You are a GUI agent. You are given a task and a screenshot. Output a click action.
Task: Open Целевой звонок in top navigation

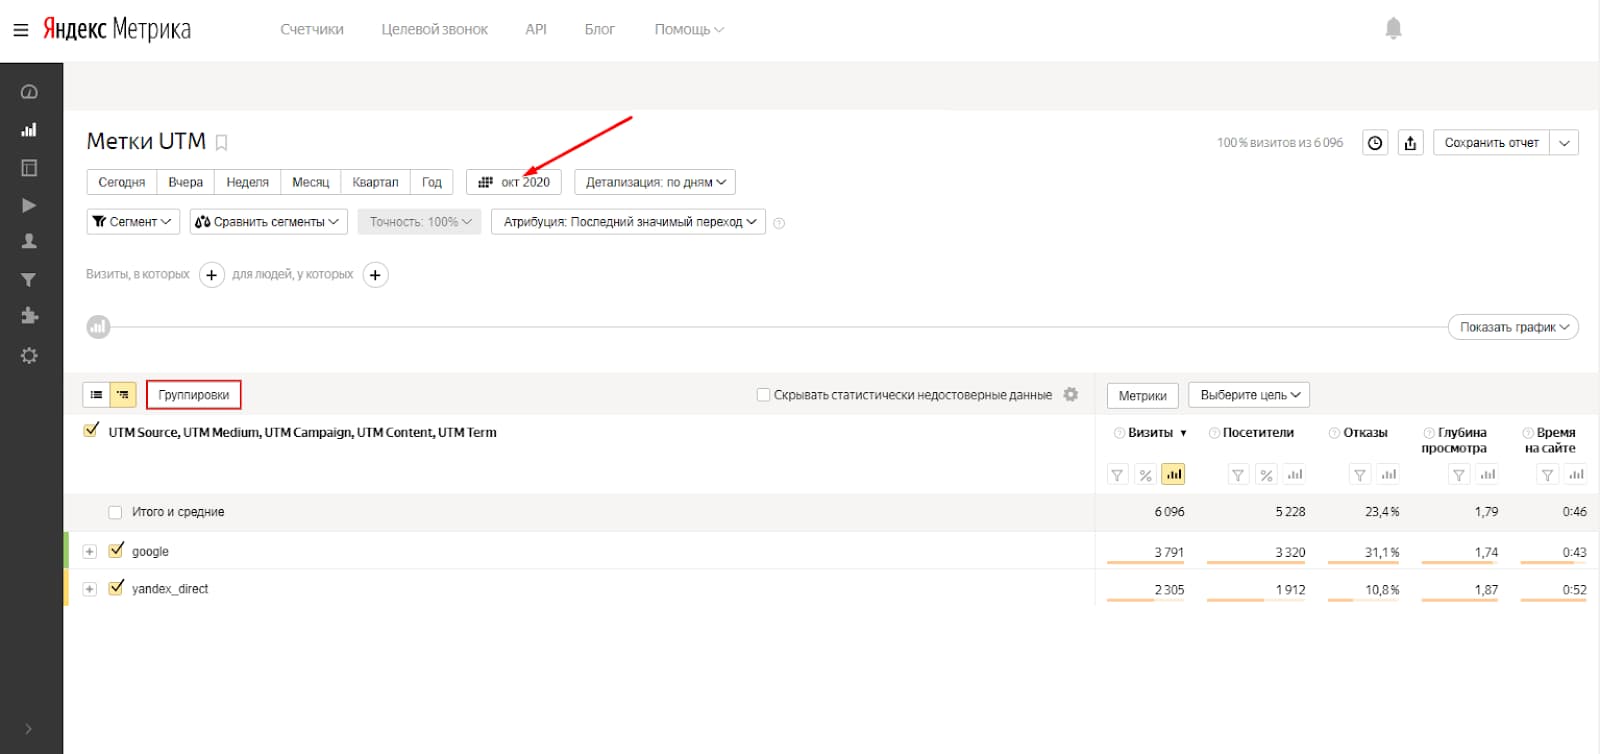(x=435, y=30)
